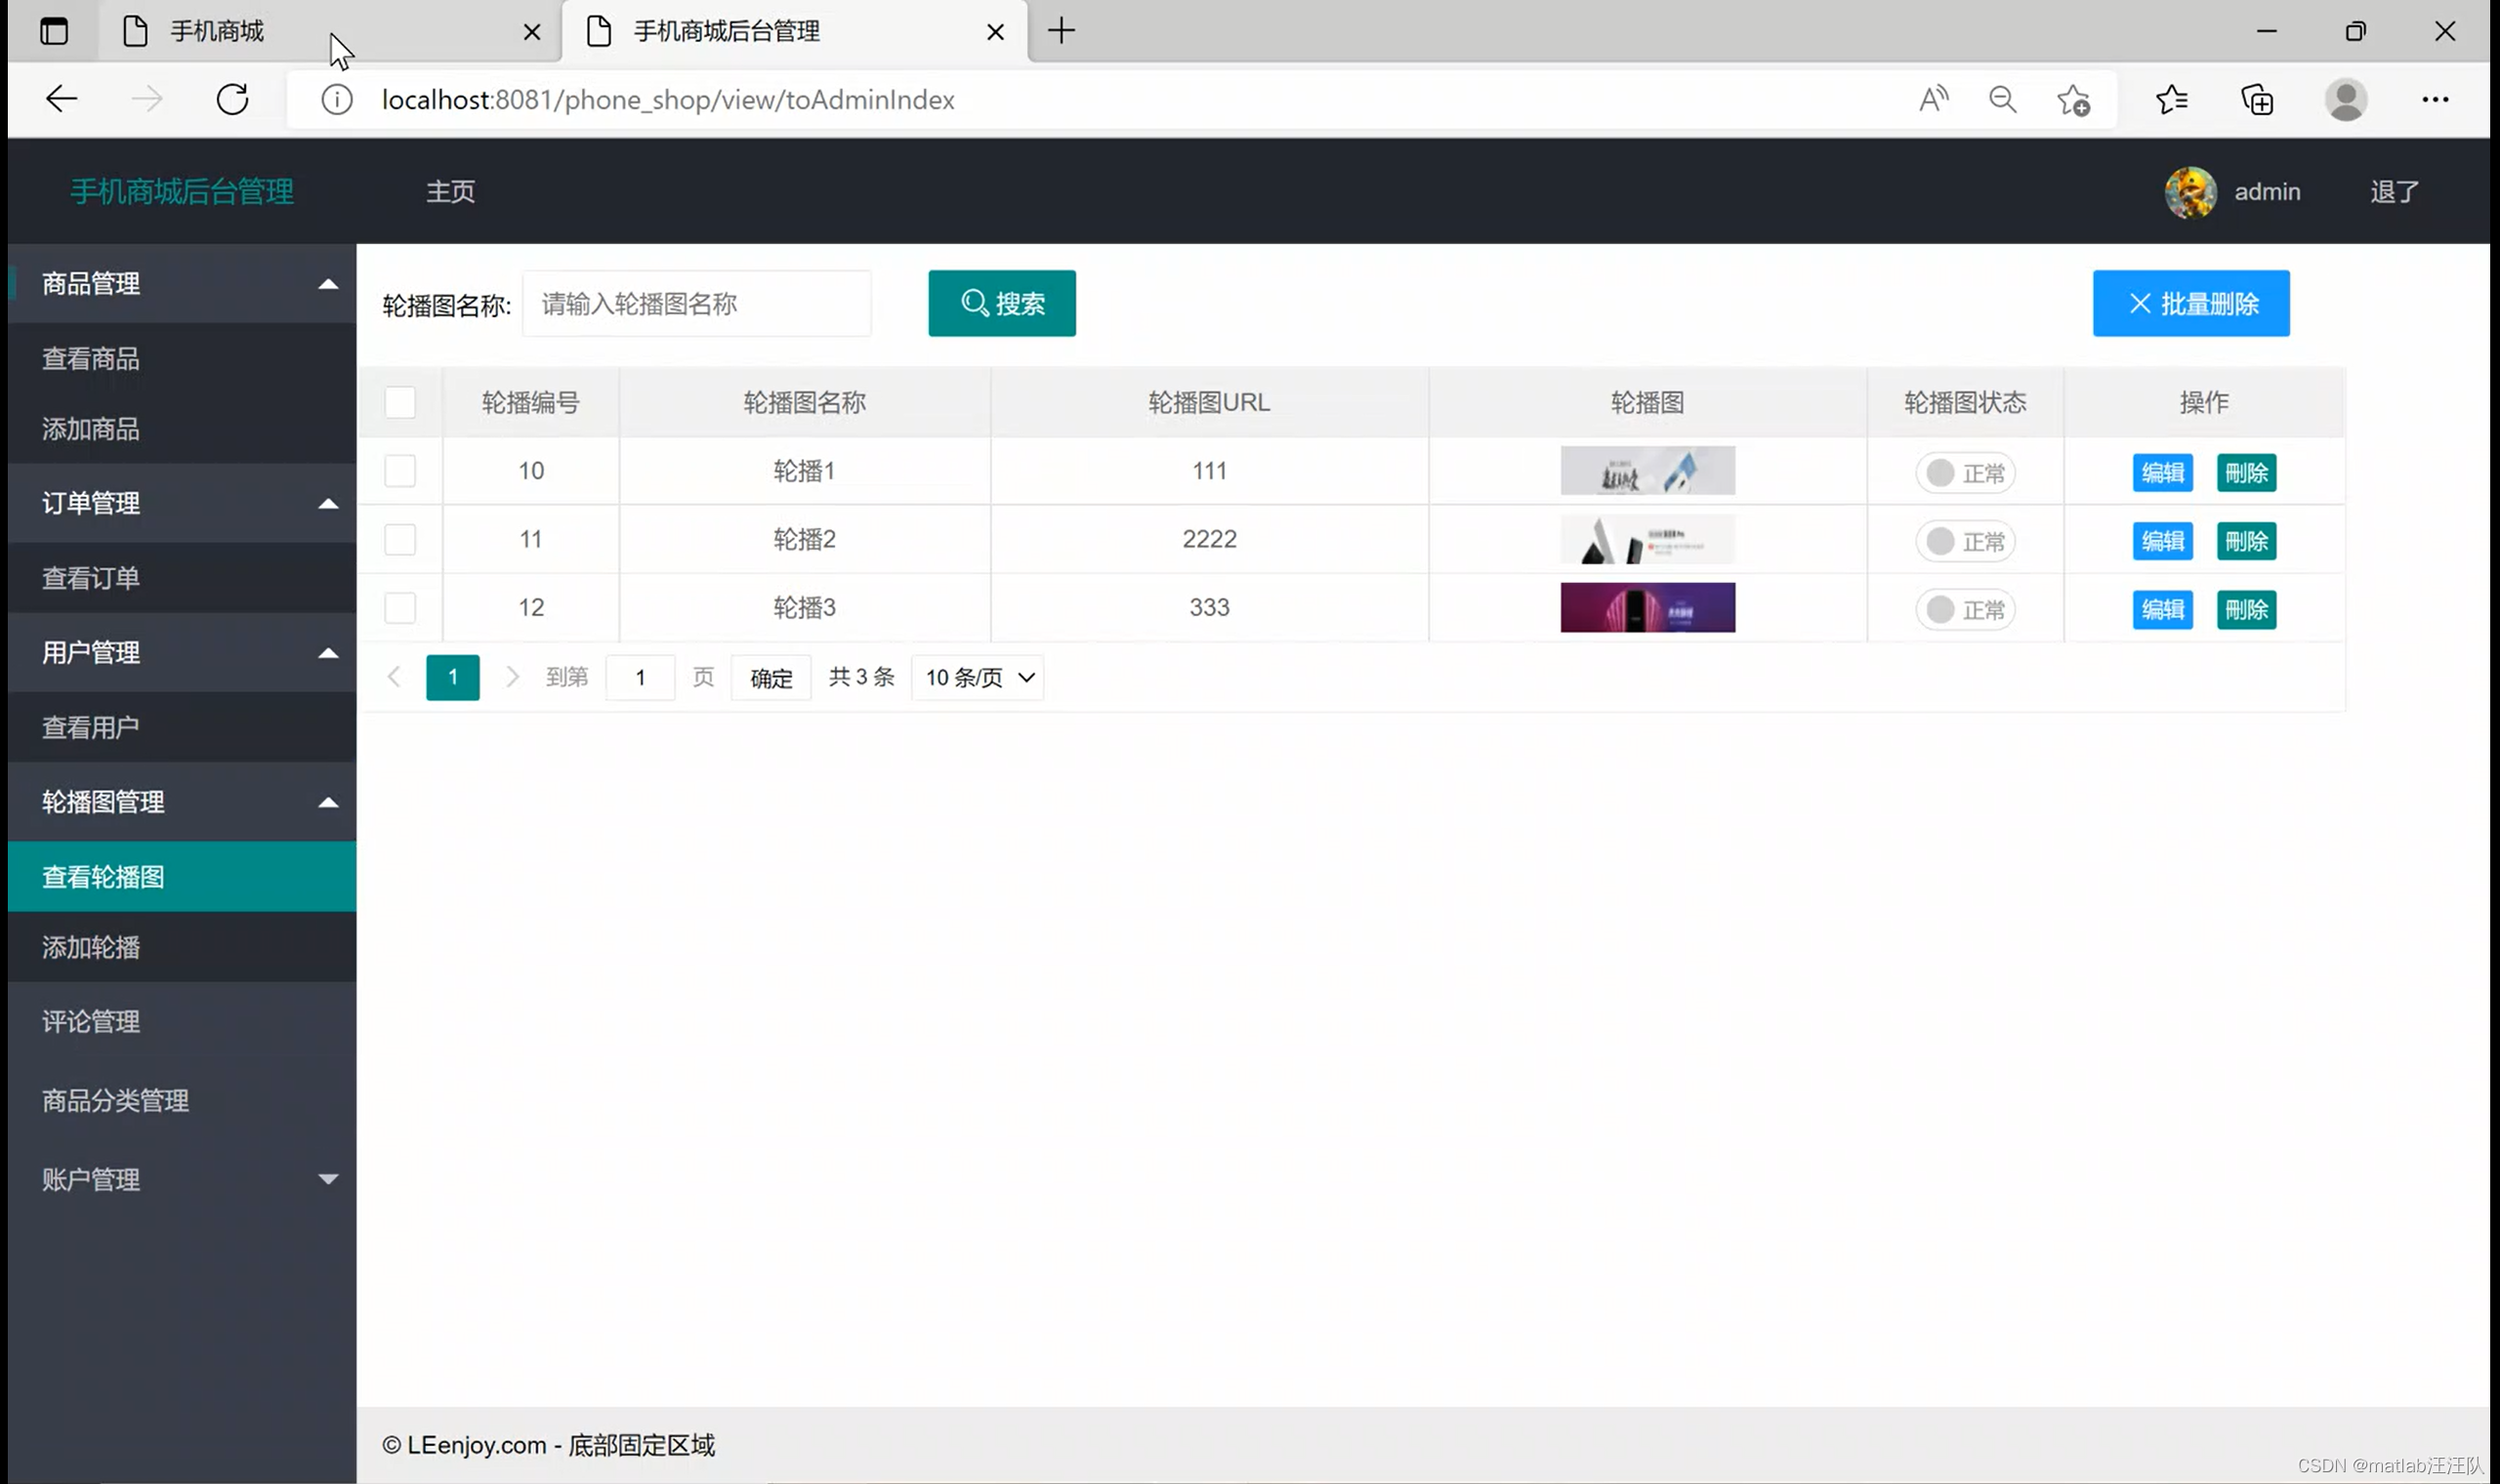
Task: Click the 批量删除 button
Action: (2190, 304)
